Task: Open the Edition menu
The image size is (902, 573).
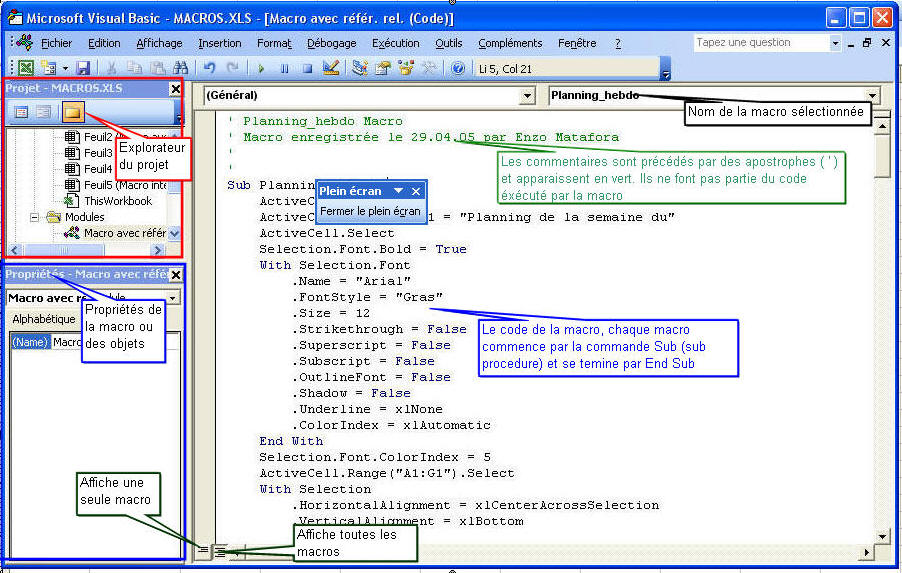Action: pyautogui.click(x=104, y=43)
